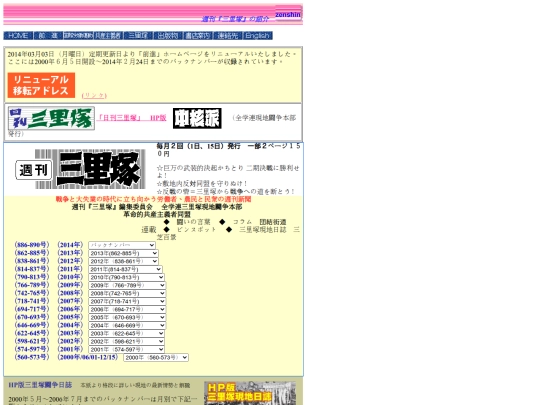
Task: Follow the (リンク) link
Action: pos(94,95)
